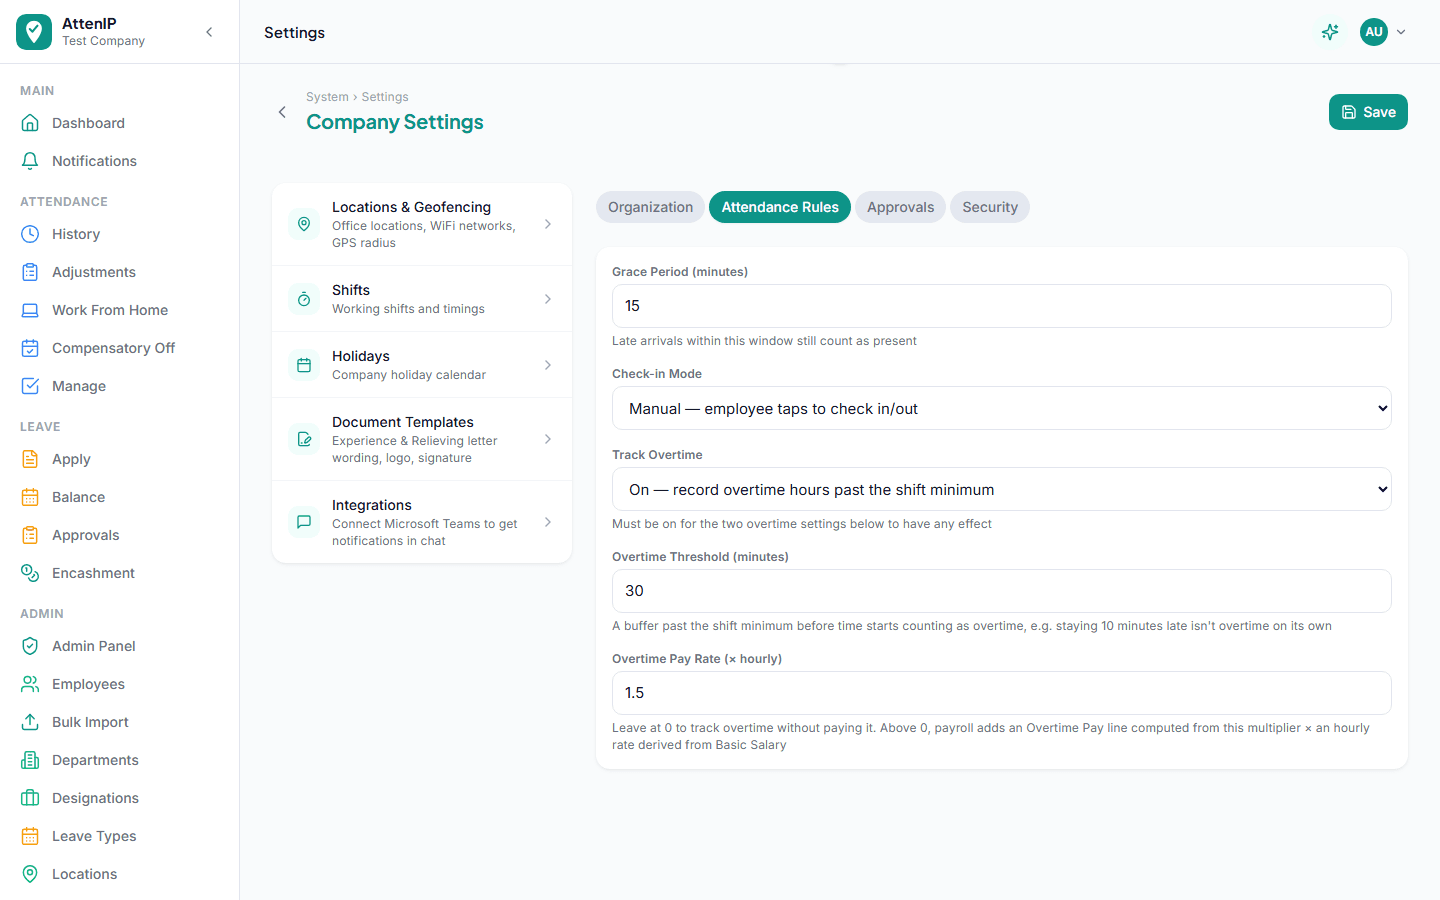Click the System breadcrumb link
Viewport: 1440px width, 900px height.
tap(327, 97)
